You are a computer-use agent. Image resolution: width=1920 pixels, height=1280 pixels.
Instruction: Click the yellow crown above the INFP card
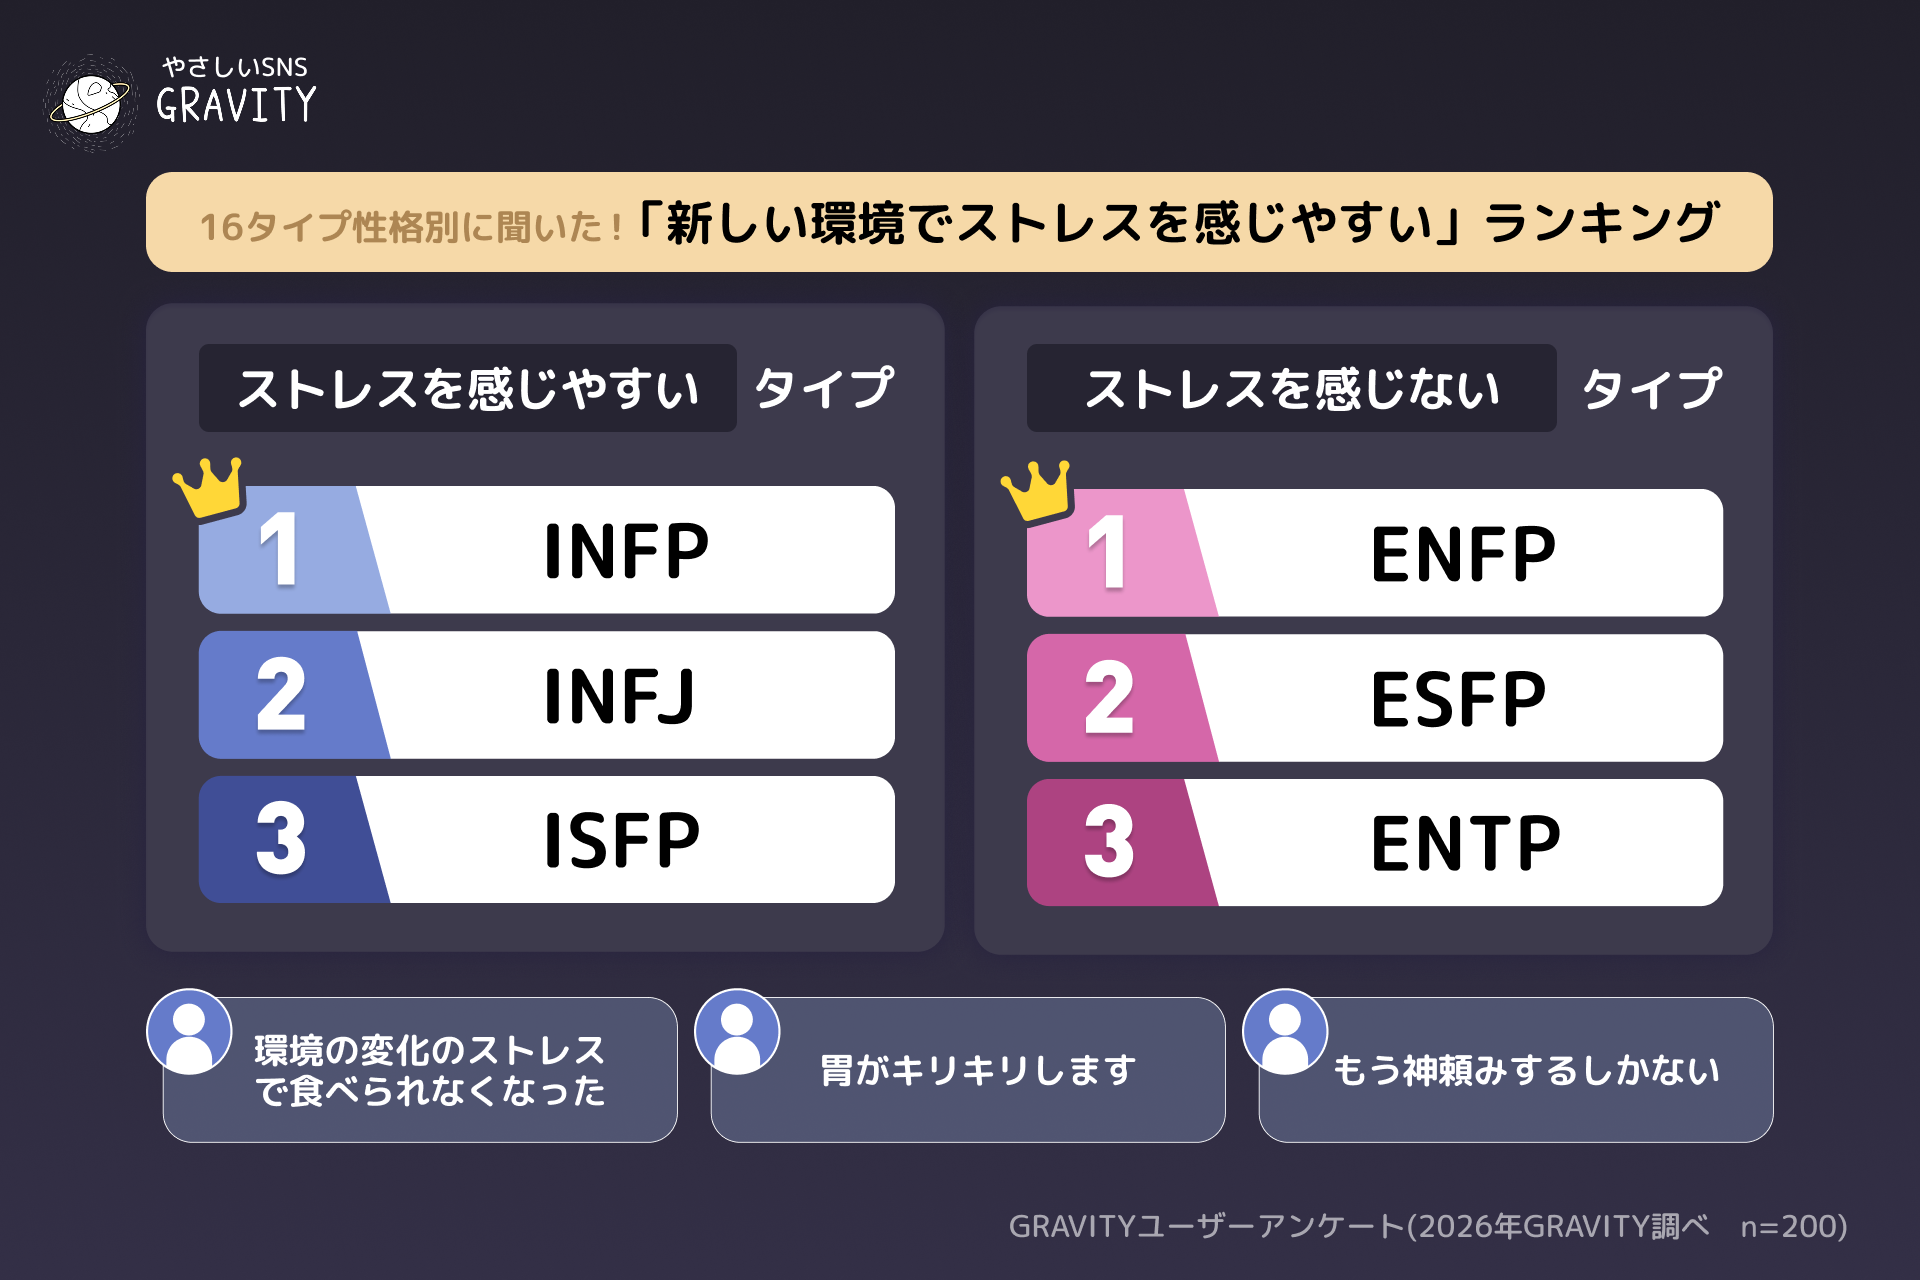tap(210, 487)
